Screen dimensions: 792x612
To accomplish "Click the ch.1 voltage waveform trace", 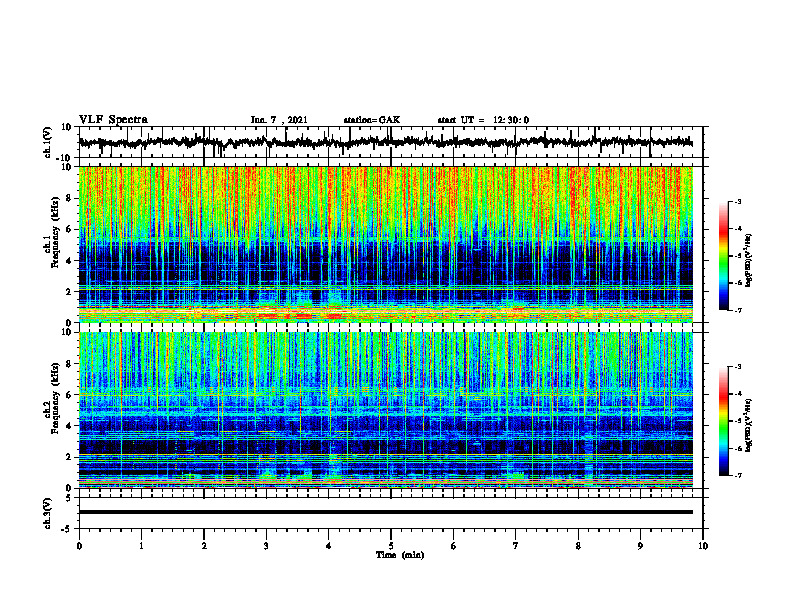I will tap(385, 142).
